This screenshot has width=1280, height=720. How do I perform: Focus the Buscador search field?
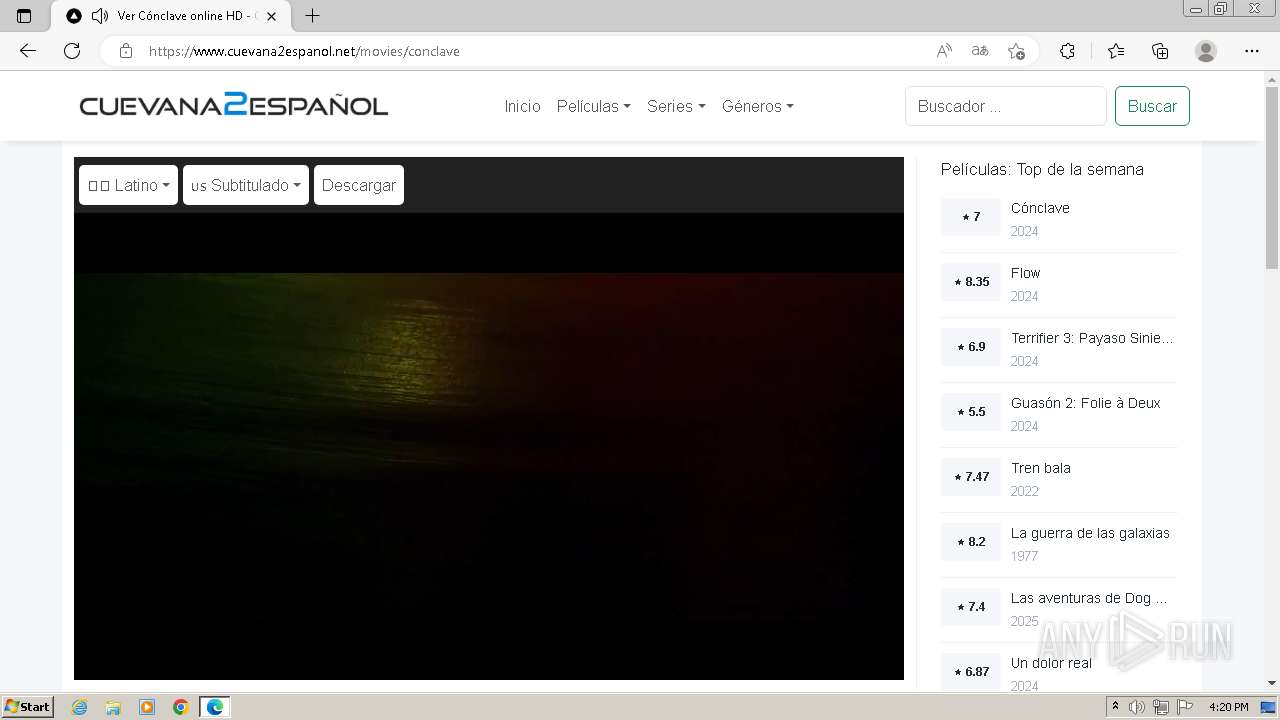1006,106
